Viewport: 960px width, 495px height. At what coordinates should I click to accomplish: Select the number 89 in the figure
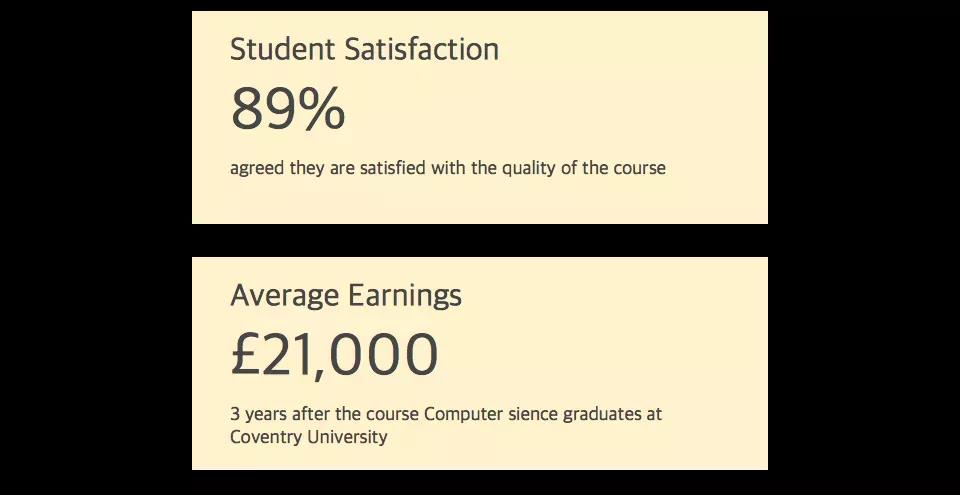pos(260,108)
